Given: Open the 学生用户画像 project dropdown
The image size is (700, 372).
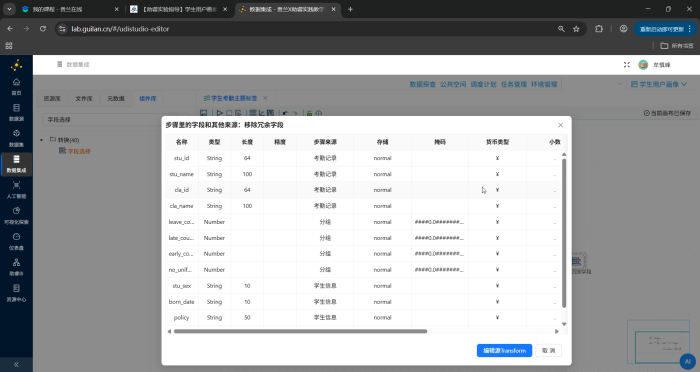Looking at the screenshot, I should coord(658,84).
